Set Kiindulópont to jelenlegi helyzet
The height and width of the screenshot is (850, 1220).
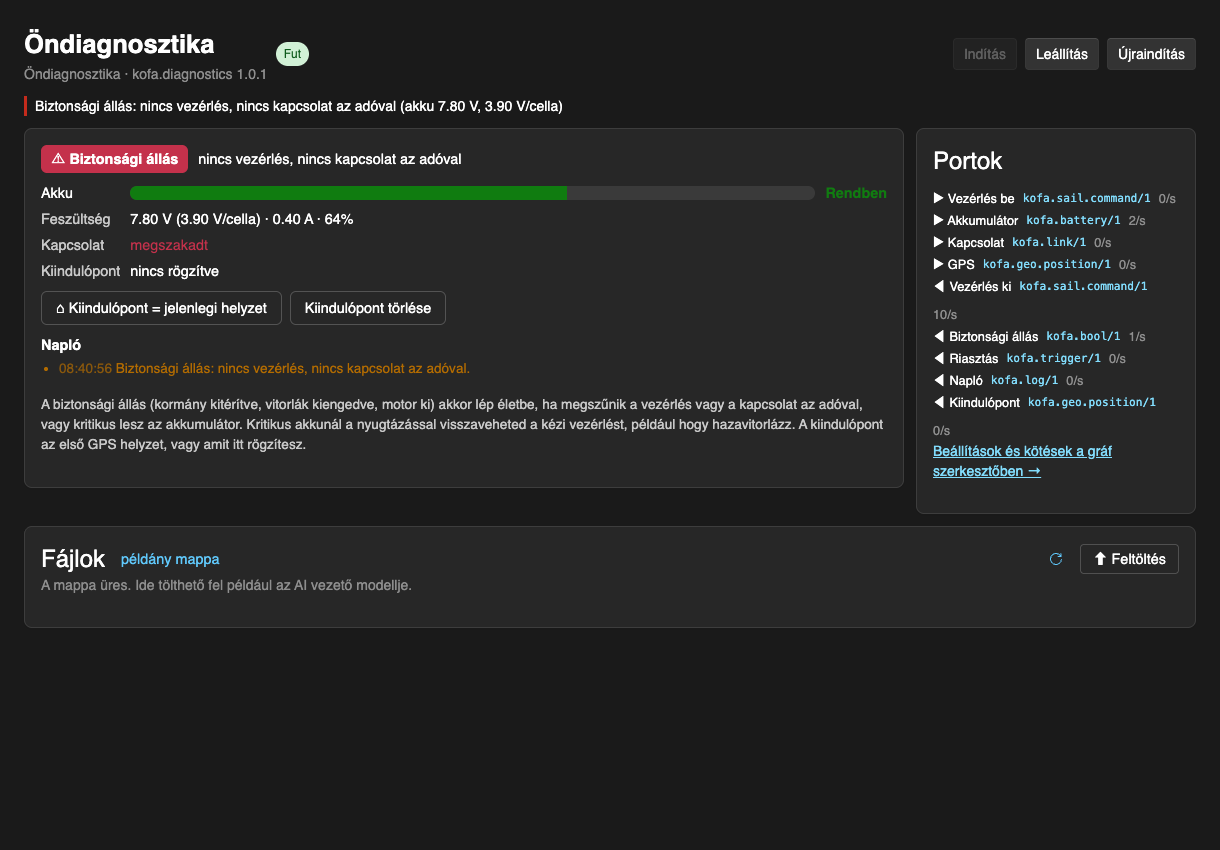161,308
